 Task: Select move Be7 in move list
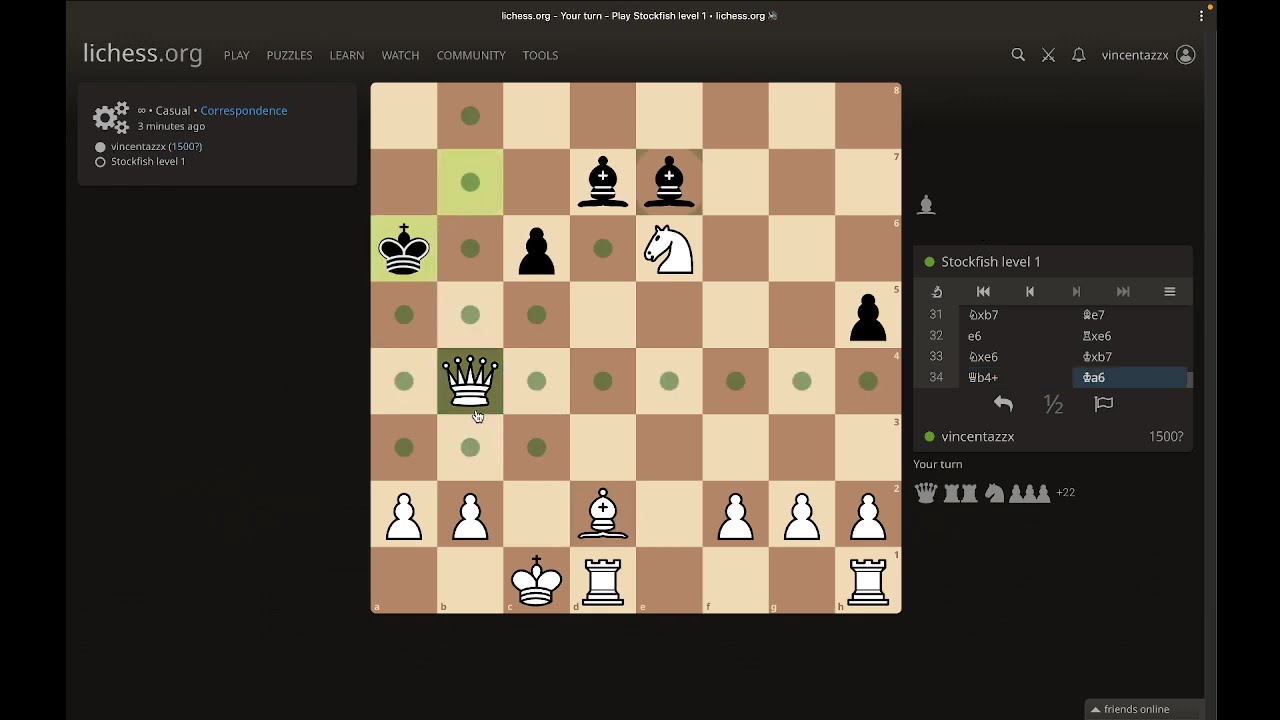tap(1130, 315)
